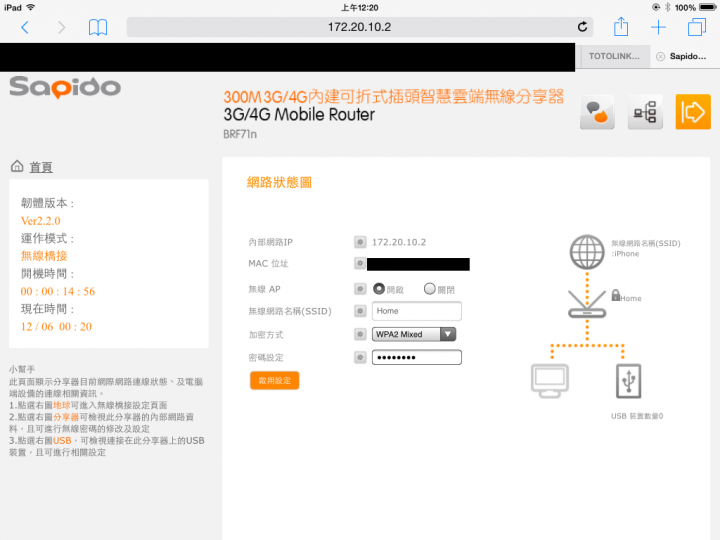
Task: Tap the battery indicator in status bar
Action: point(707,7)
